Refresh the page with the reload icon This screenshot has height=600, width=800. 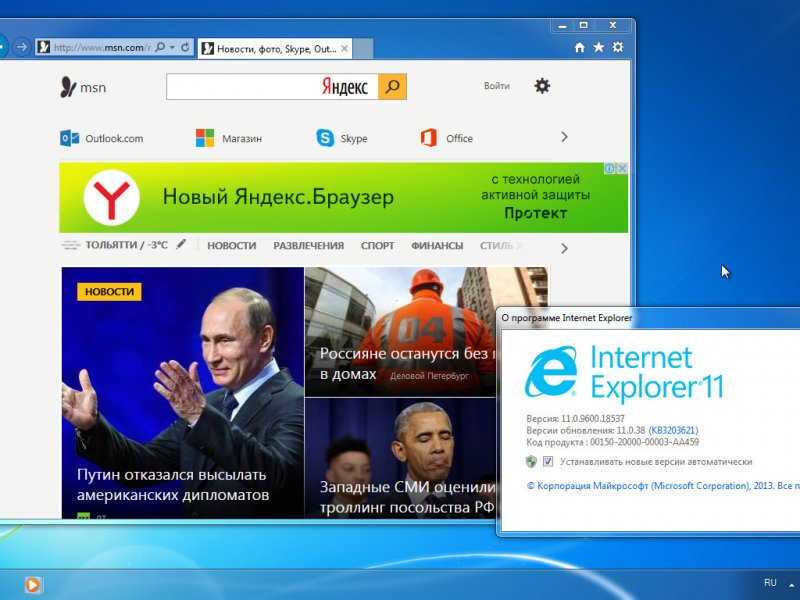[x=185, y=47]
